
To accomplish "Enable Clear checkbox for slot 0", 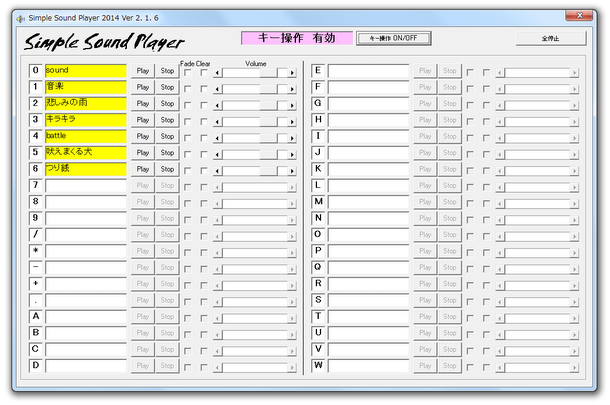I will coord(204,73).
